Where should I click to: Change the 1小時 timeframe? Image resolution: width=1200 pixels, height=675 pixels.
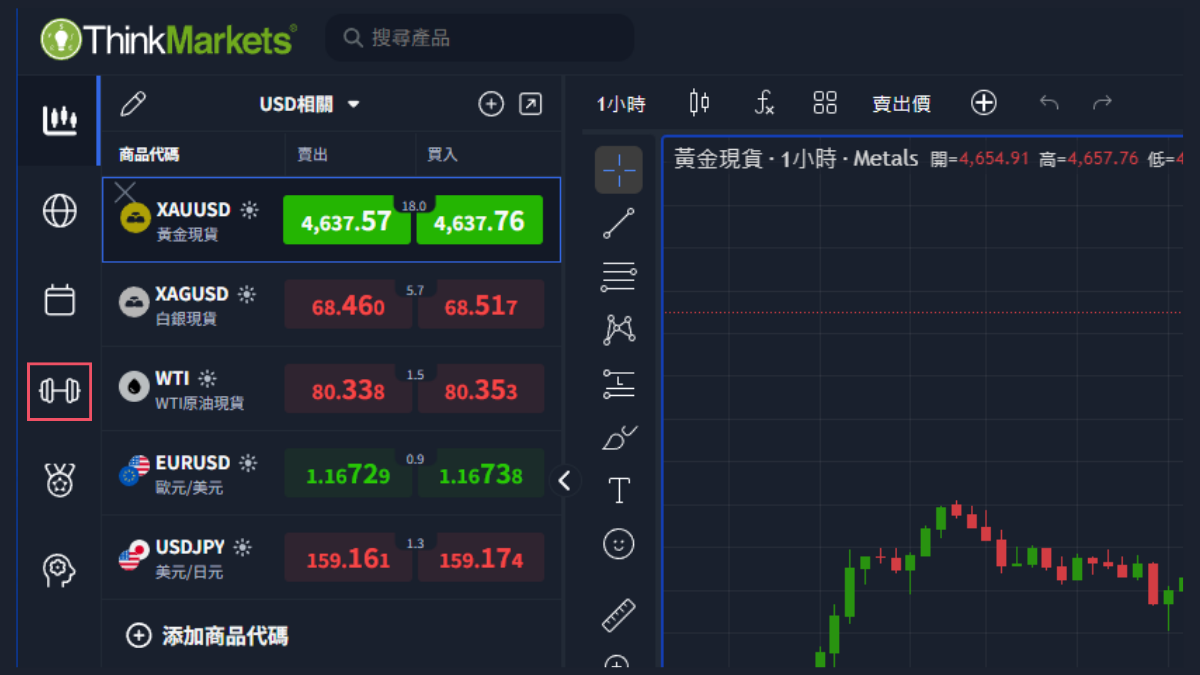pyautogui.click(x=621, y=103)
